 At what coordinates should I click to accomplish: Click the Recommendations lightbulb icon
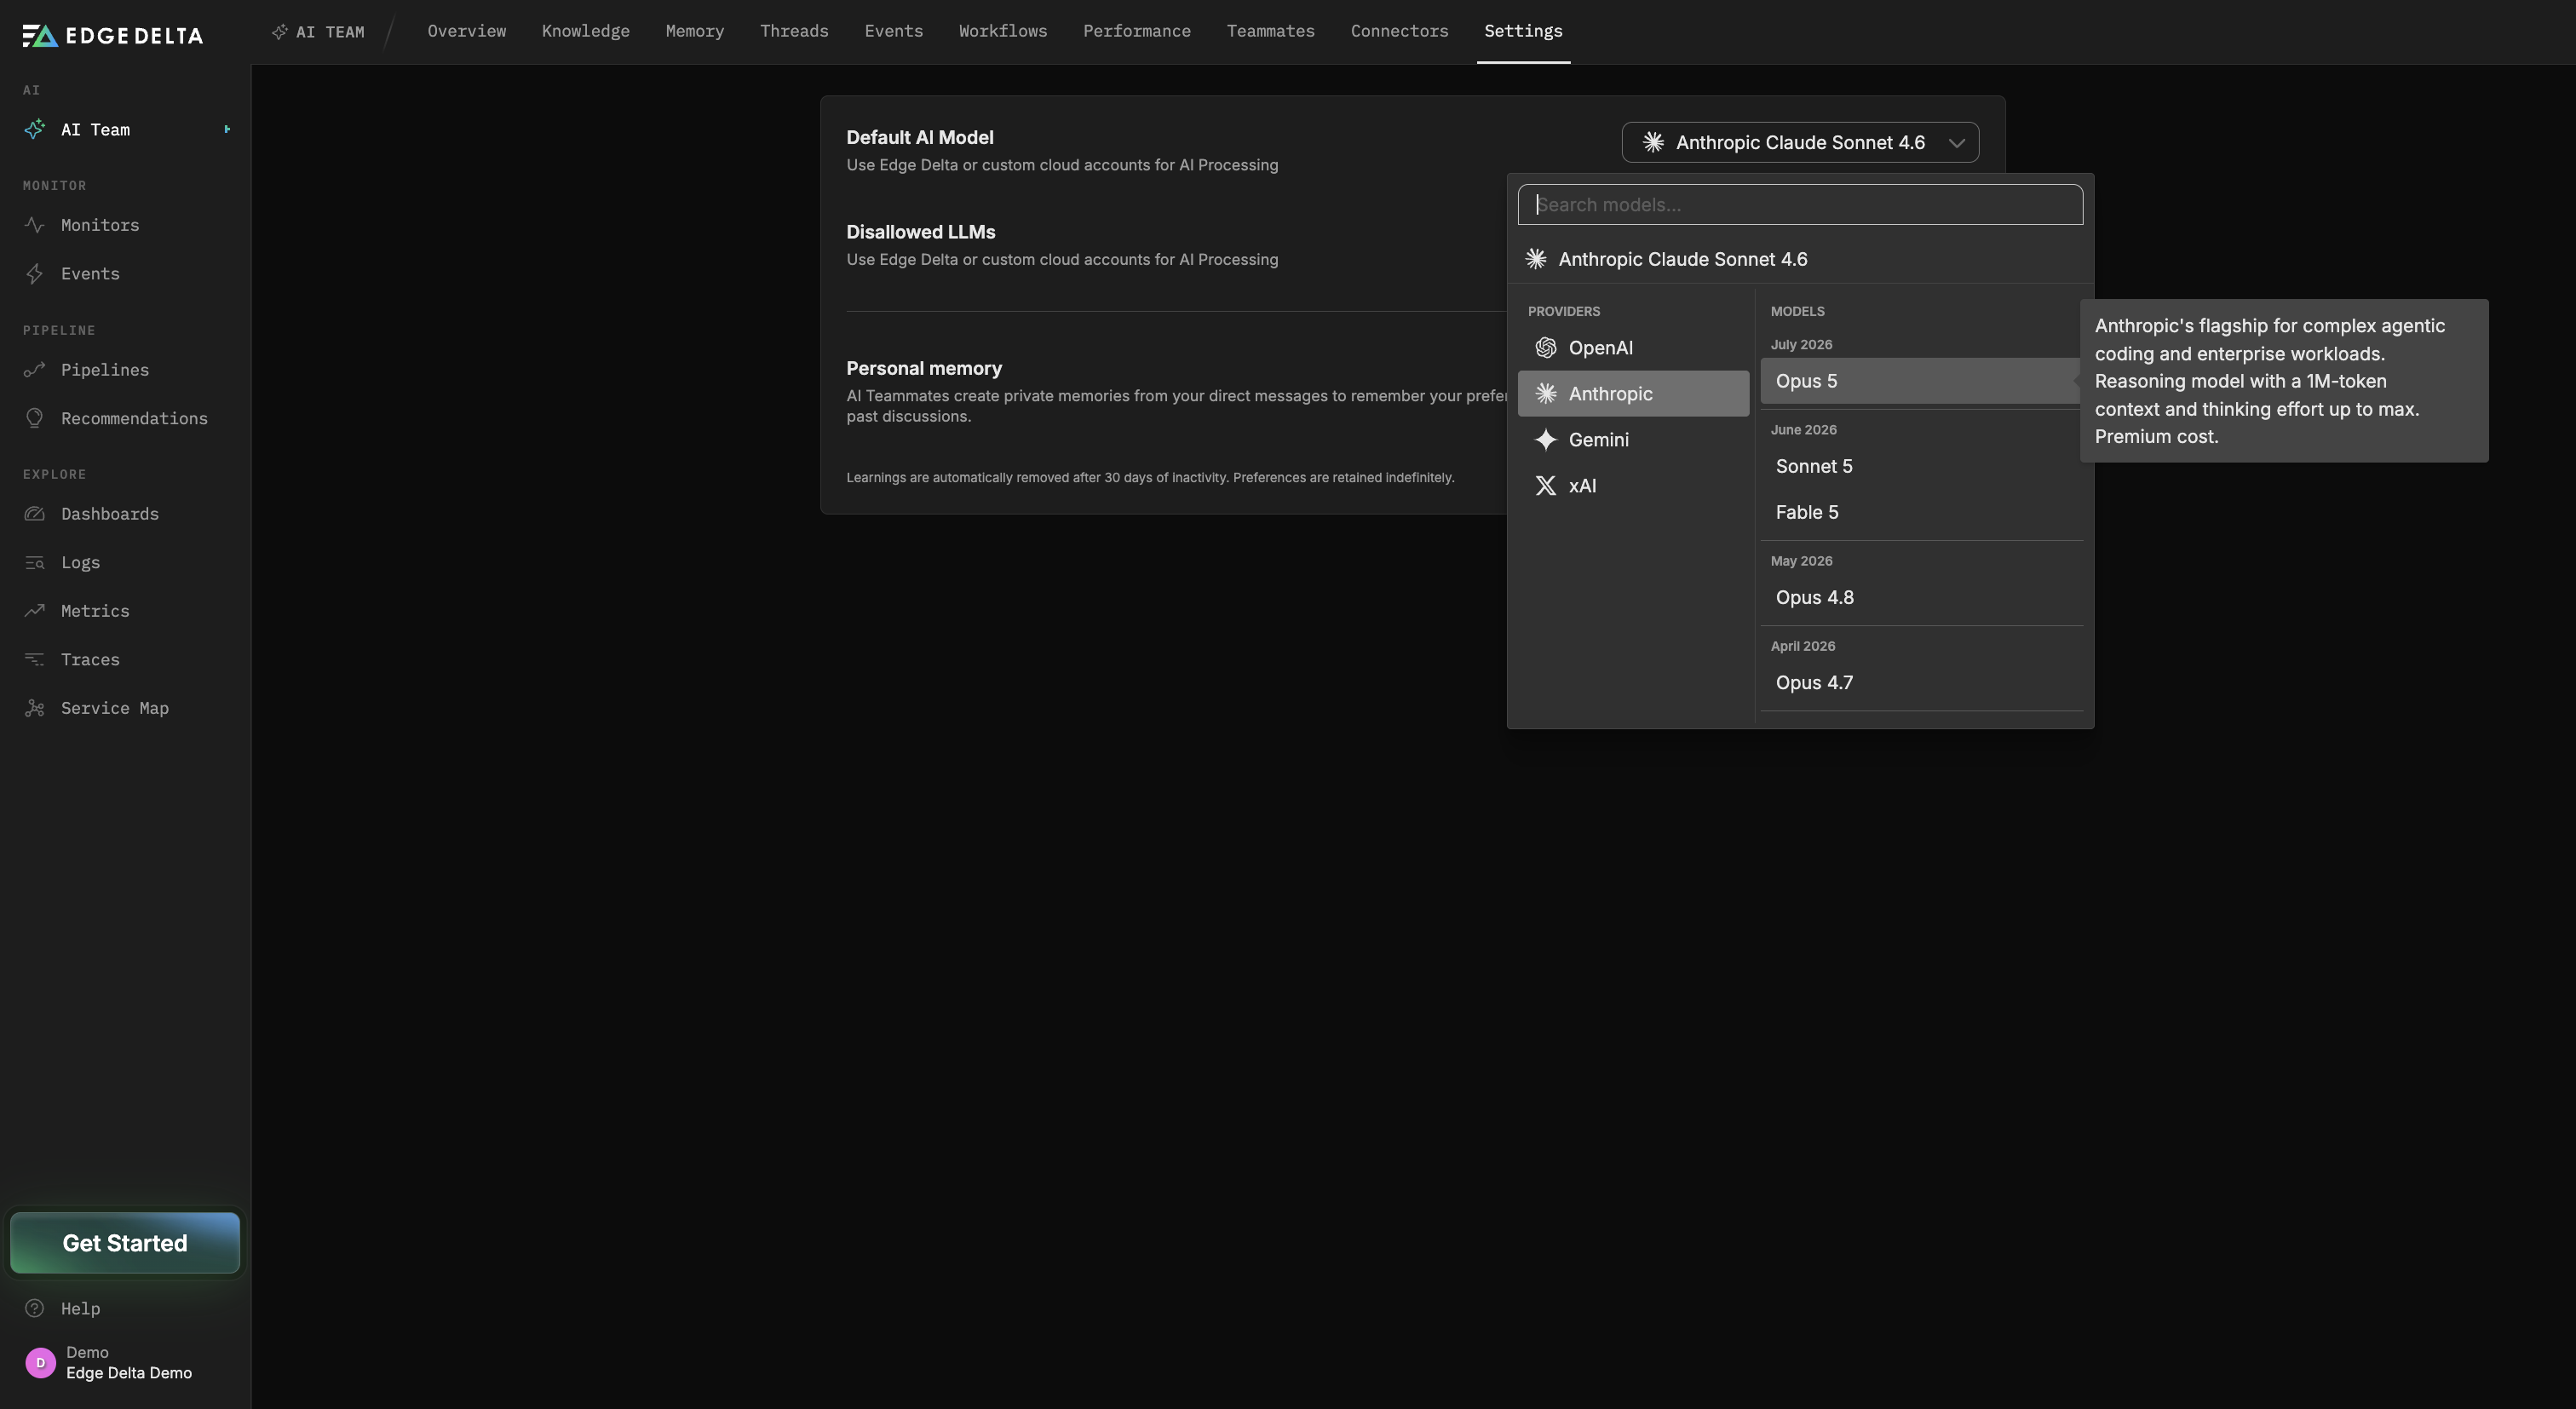coord(35,418)
